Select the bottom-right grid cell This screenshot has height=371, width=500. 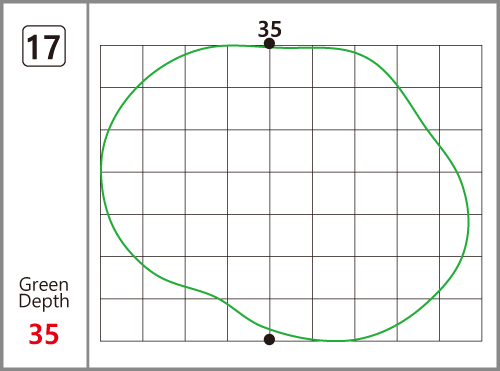(x=461, y=320)
